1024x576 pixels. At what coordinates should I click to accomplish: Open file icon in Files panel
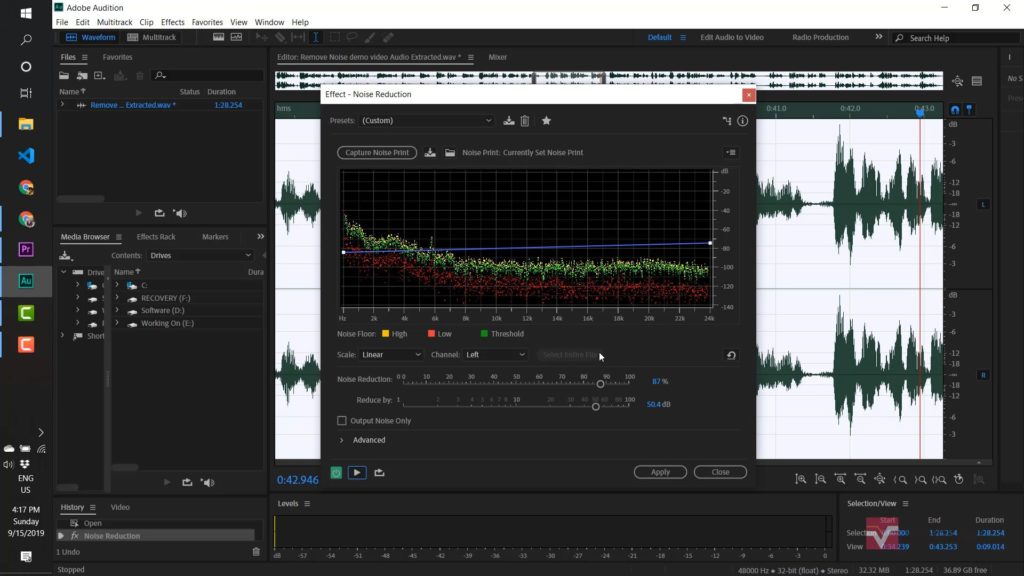(x=64, y=76)
